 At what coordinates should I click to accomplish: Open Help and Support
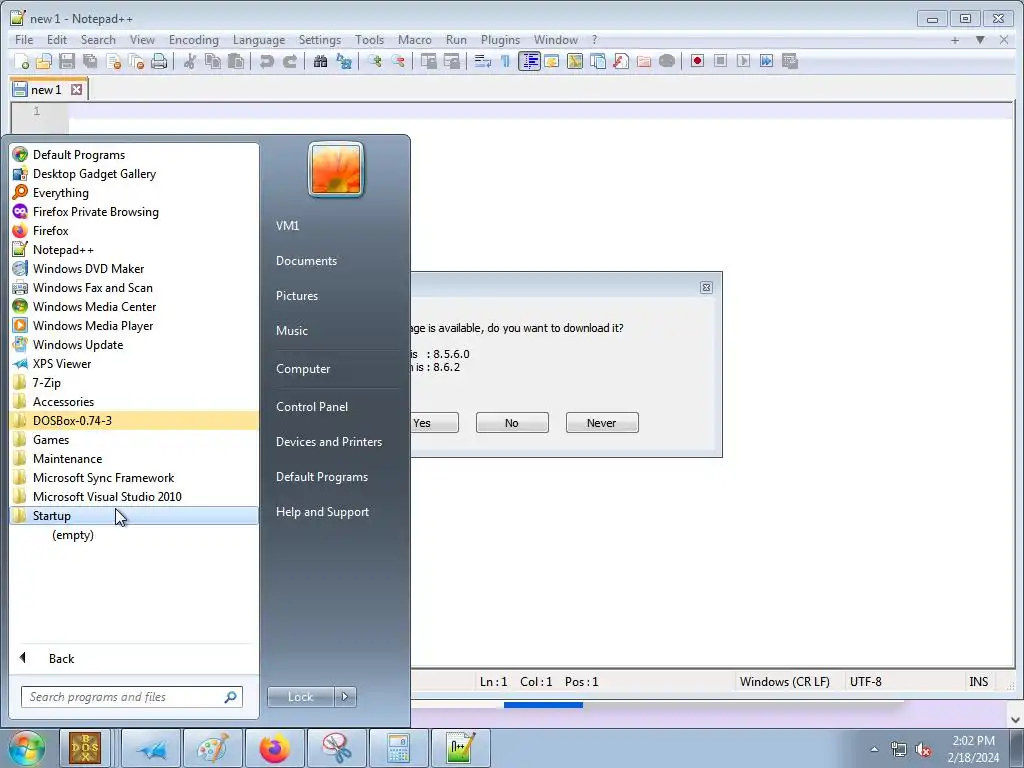[322, 512]
